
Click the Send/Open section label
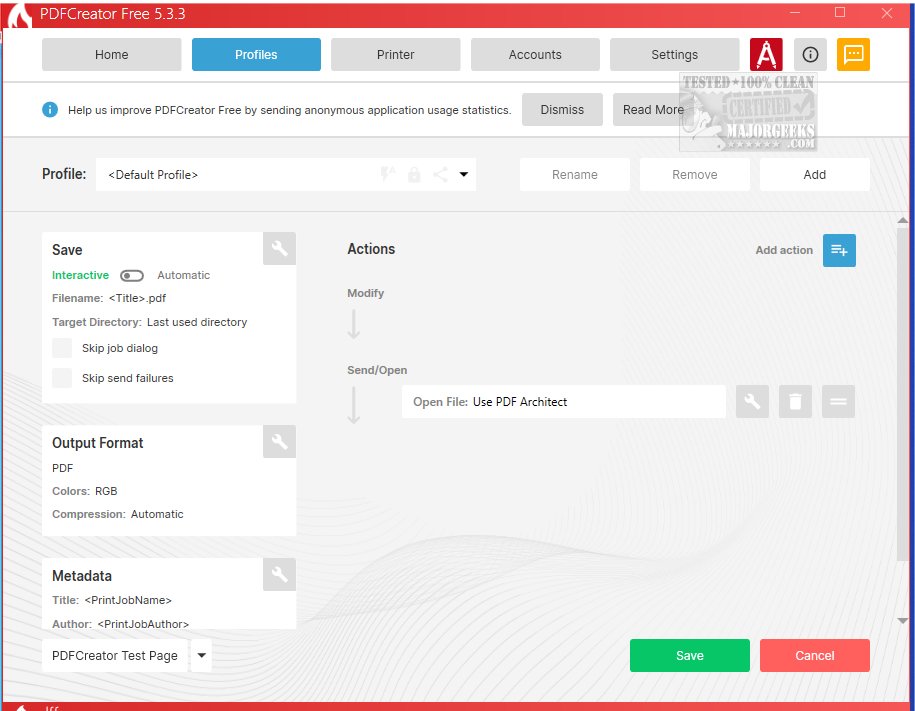pyautogui.click(x=377, y=370)
